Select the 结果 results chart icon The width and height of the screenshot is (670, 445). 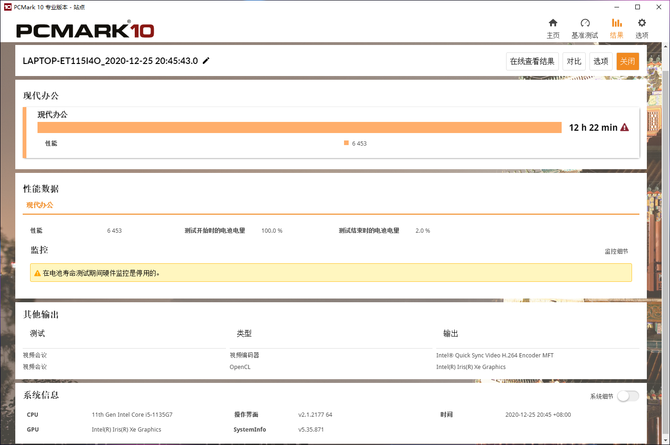[x=617, y=23]
